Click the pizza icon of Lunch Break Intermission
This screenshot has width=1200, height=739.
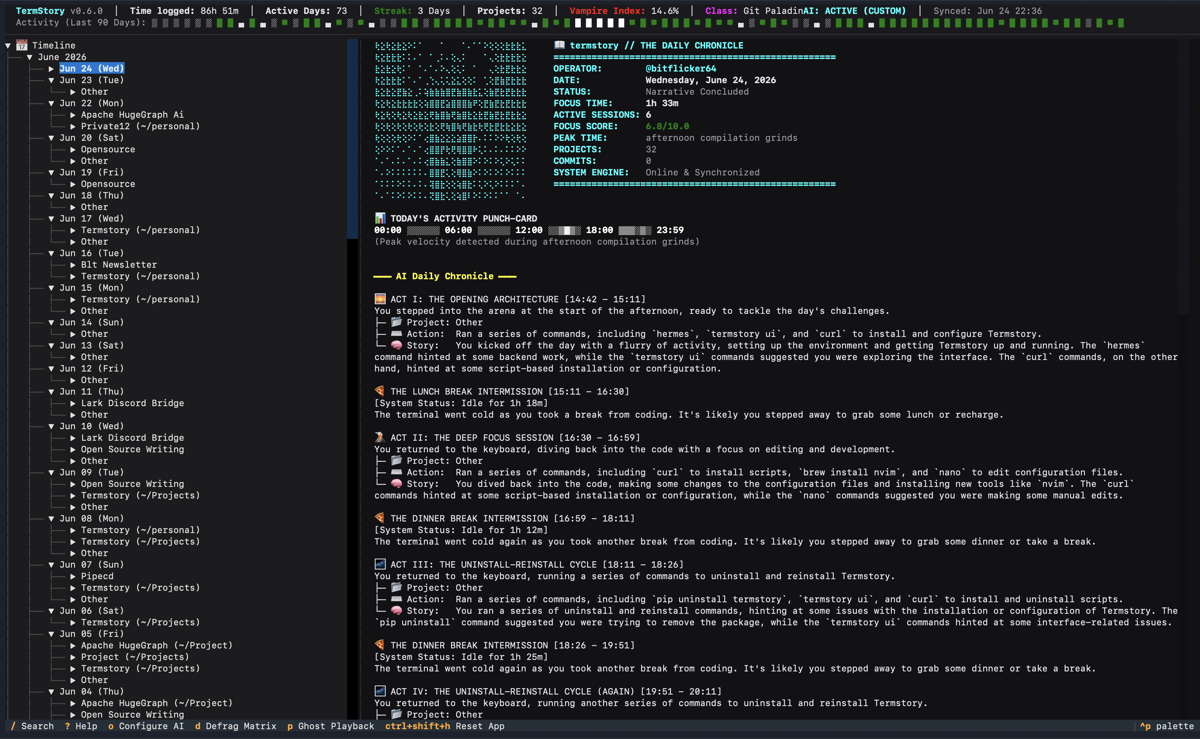[380, 391]
